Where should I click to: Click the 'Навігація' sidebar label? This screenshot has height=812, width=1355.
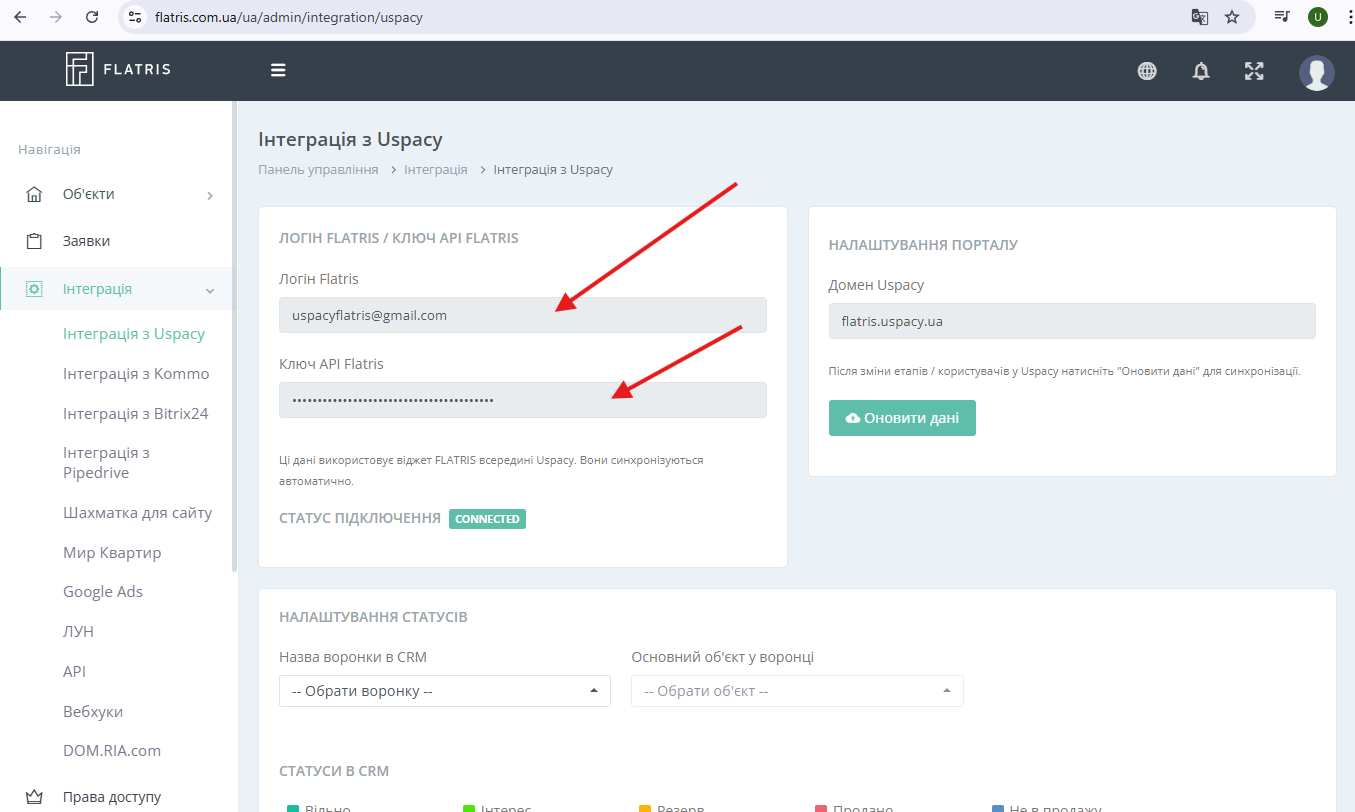coord(49,149)
